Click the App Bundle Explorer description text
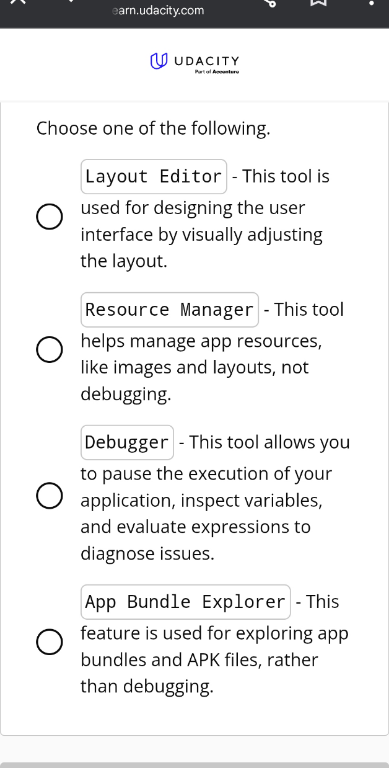Image resolution: width=389 pixels, height=768 pixels. 215,646
